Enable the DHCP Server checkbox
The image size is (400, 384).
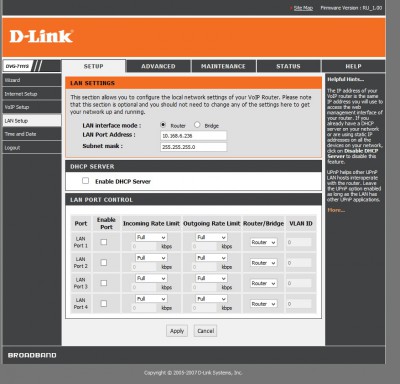(86, 181)
